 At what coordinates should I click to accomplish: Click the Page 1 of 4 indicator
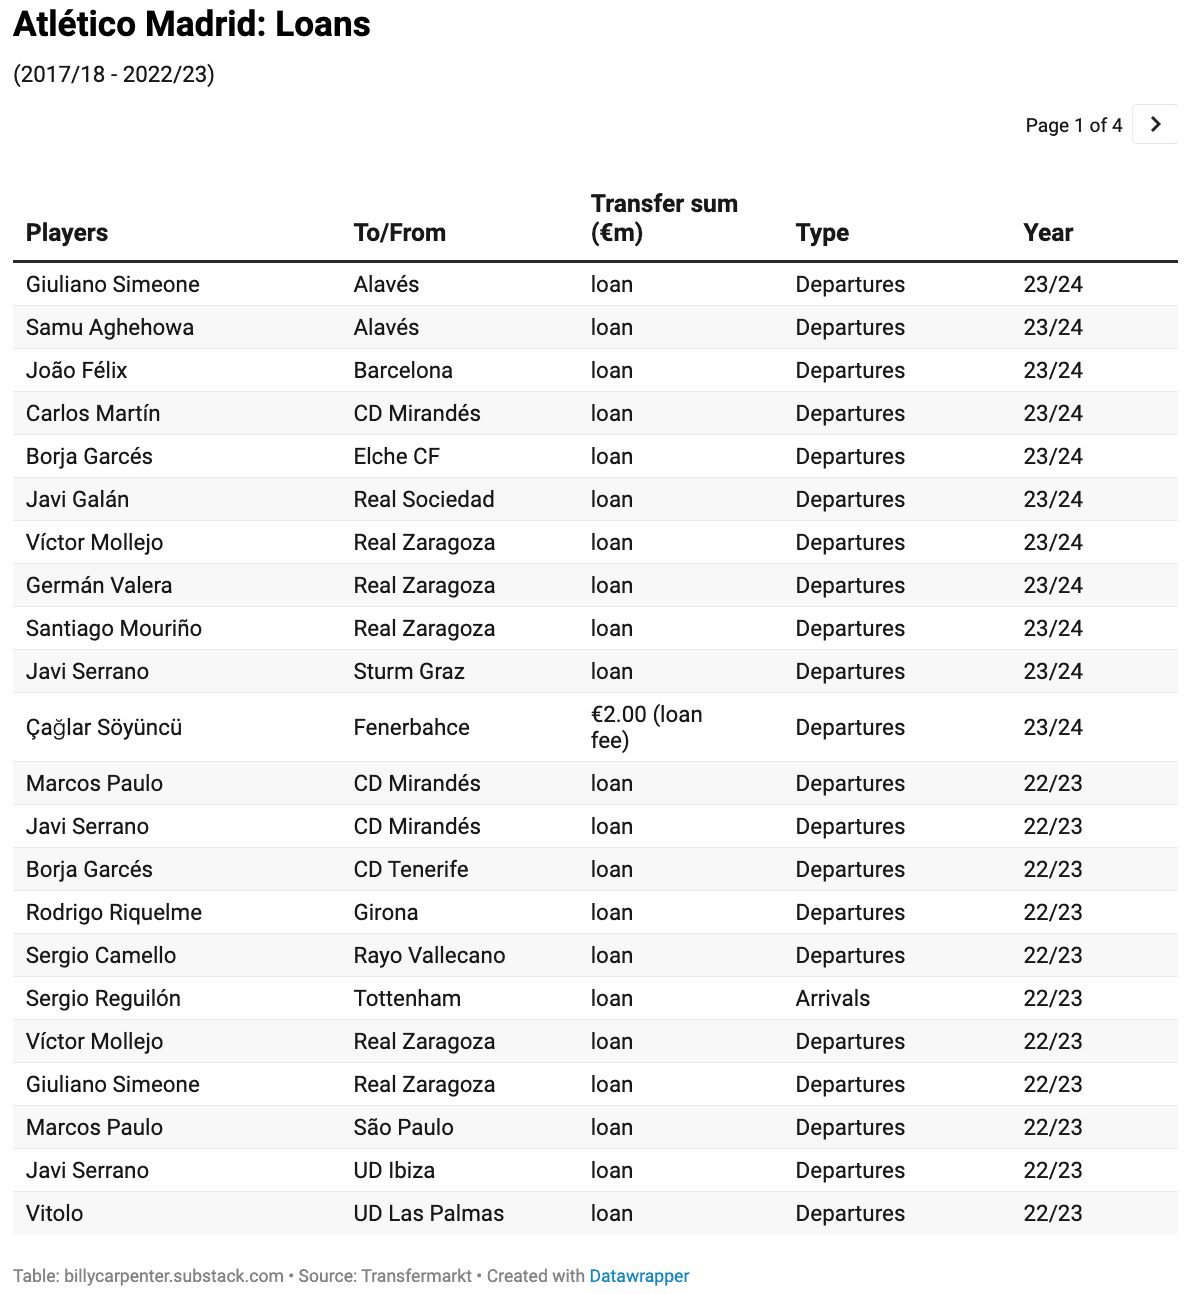pos(1074,125)
